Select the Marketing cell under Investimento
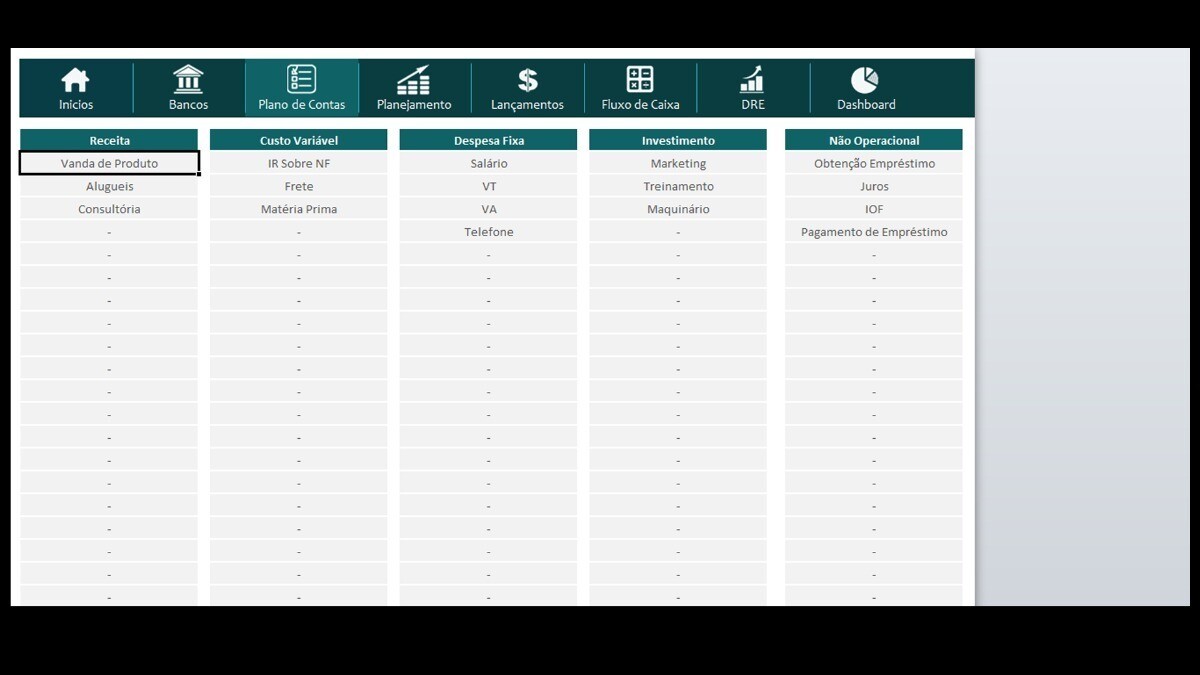This screenshot has height=675, width=1200. click(678, 163)
